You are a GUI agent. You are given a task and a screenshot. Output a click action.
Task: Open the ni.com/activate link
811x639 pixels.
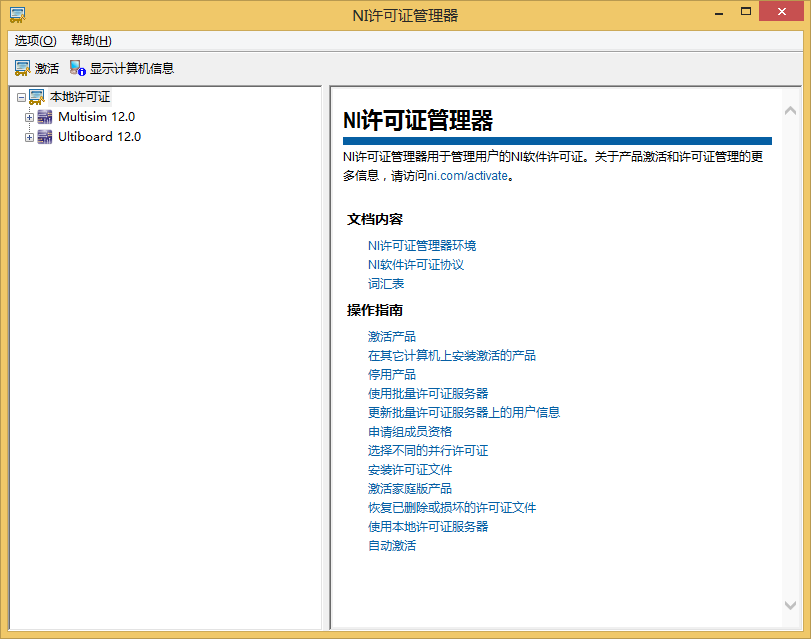pyautogui.click(x=467, y=176)
